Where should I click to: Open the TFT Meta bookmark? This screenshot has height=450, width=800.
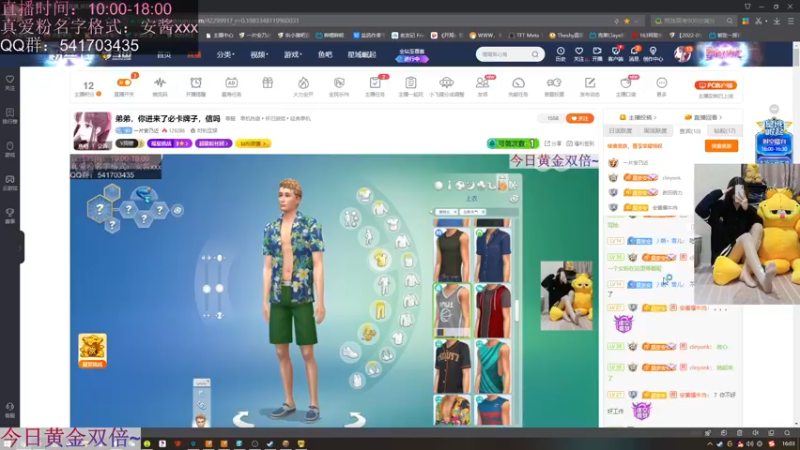point(524,35)
